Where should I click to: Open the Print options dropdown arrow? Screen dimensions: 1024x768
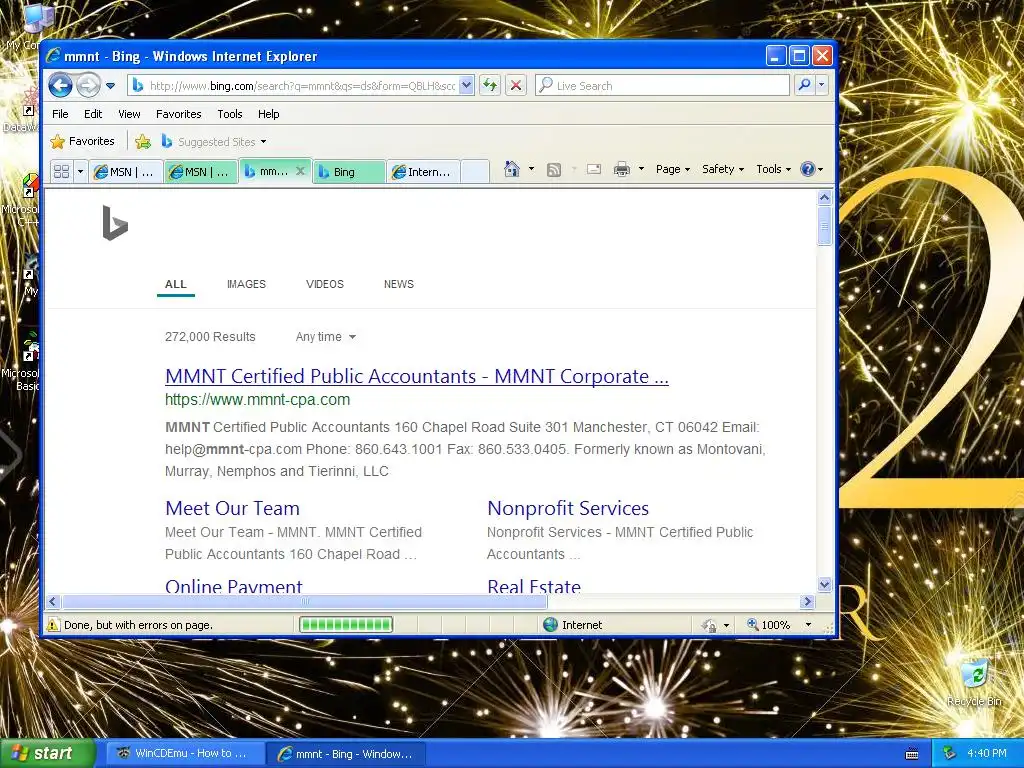click(x=641, y=169)
